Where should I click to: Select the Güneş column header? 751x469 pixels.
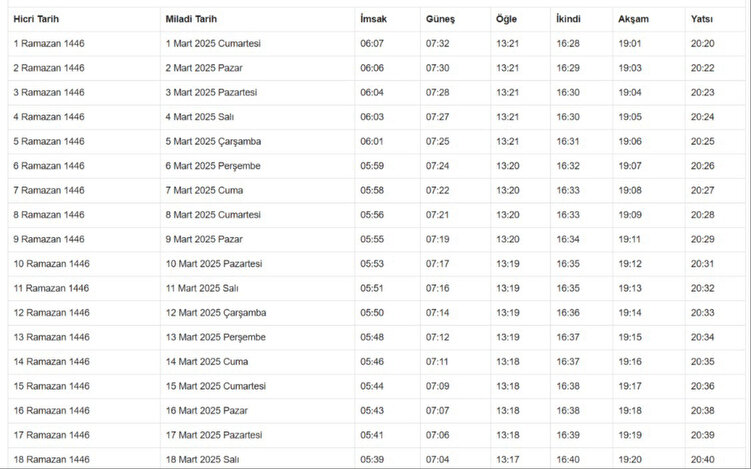440,19
